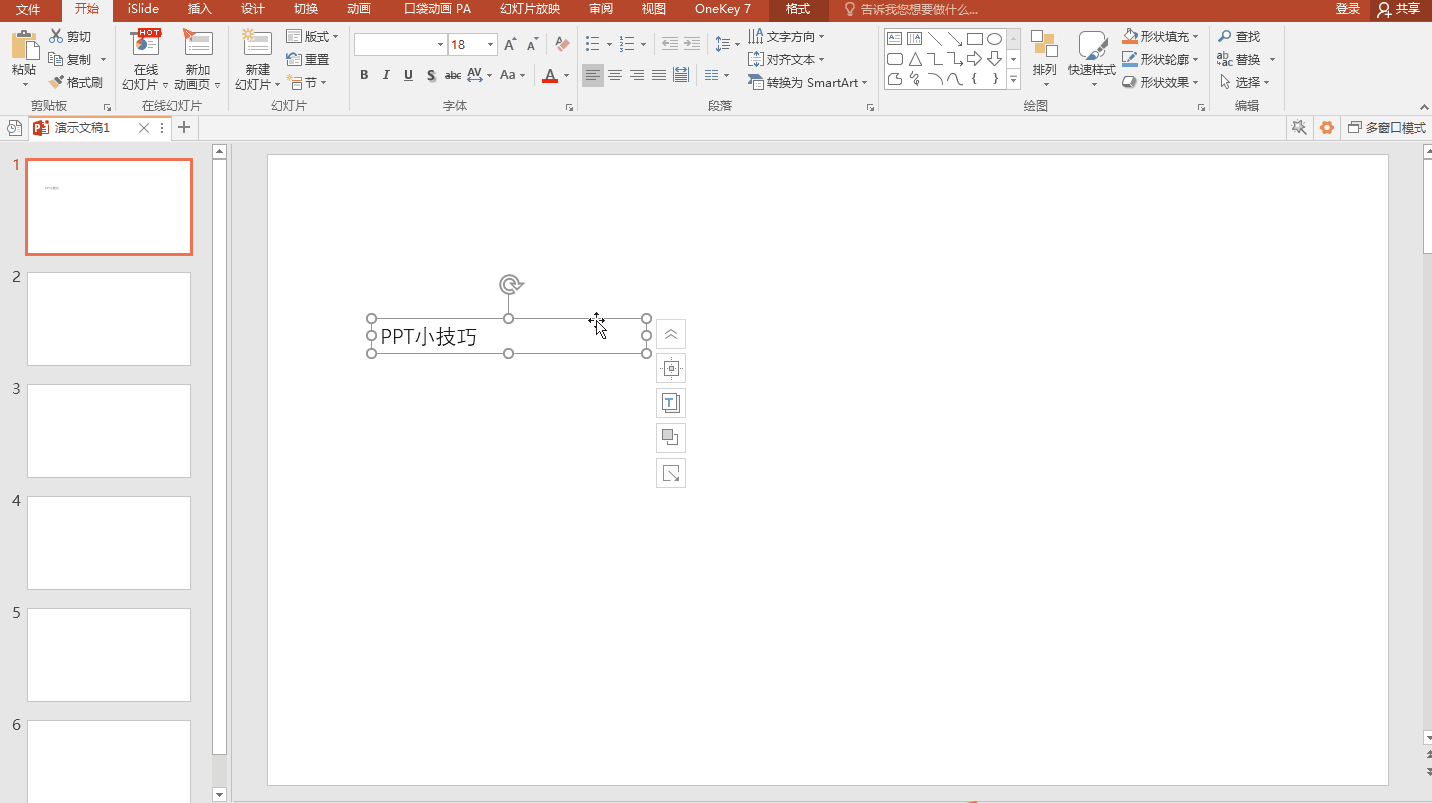Open the File (文件) menu
Image resolution: width=1432 pixels, height=803 pixels.
(x=28, y=9)
